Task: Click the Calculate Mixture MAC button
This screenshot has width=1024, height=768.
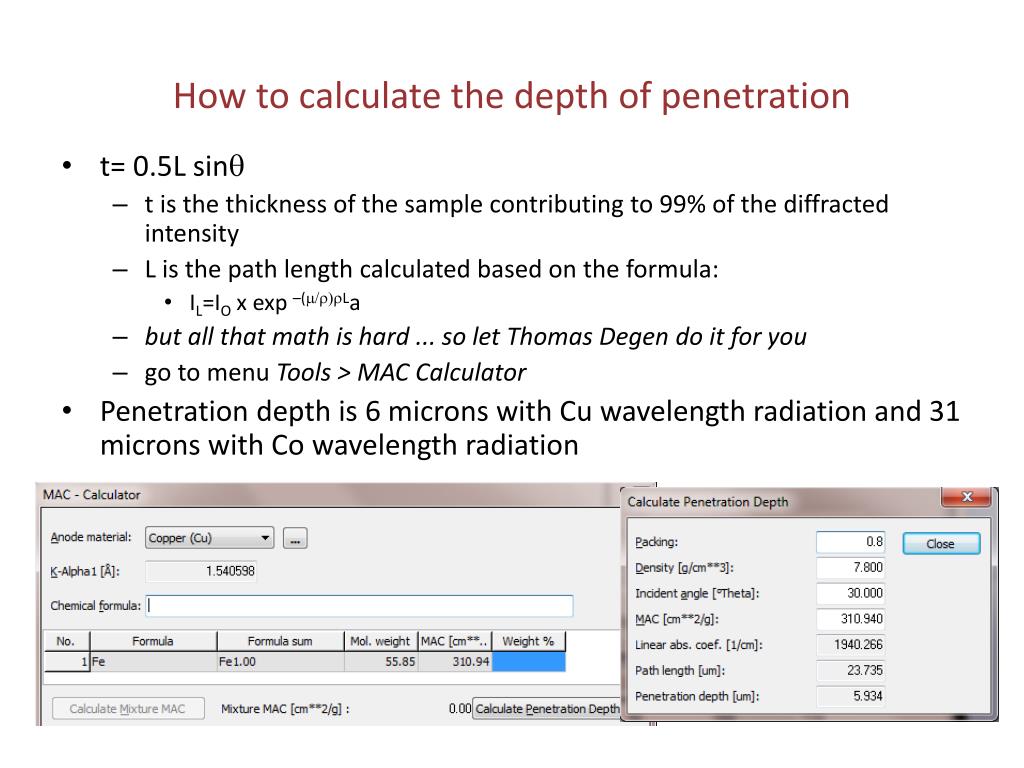Action: pos(127,709)
